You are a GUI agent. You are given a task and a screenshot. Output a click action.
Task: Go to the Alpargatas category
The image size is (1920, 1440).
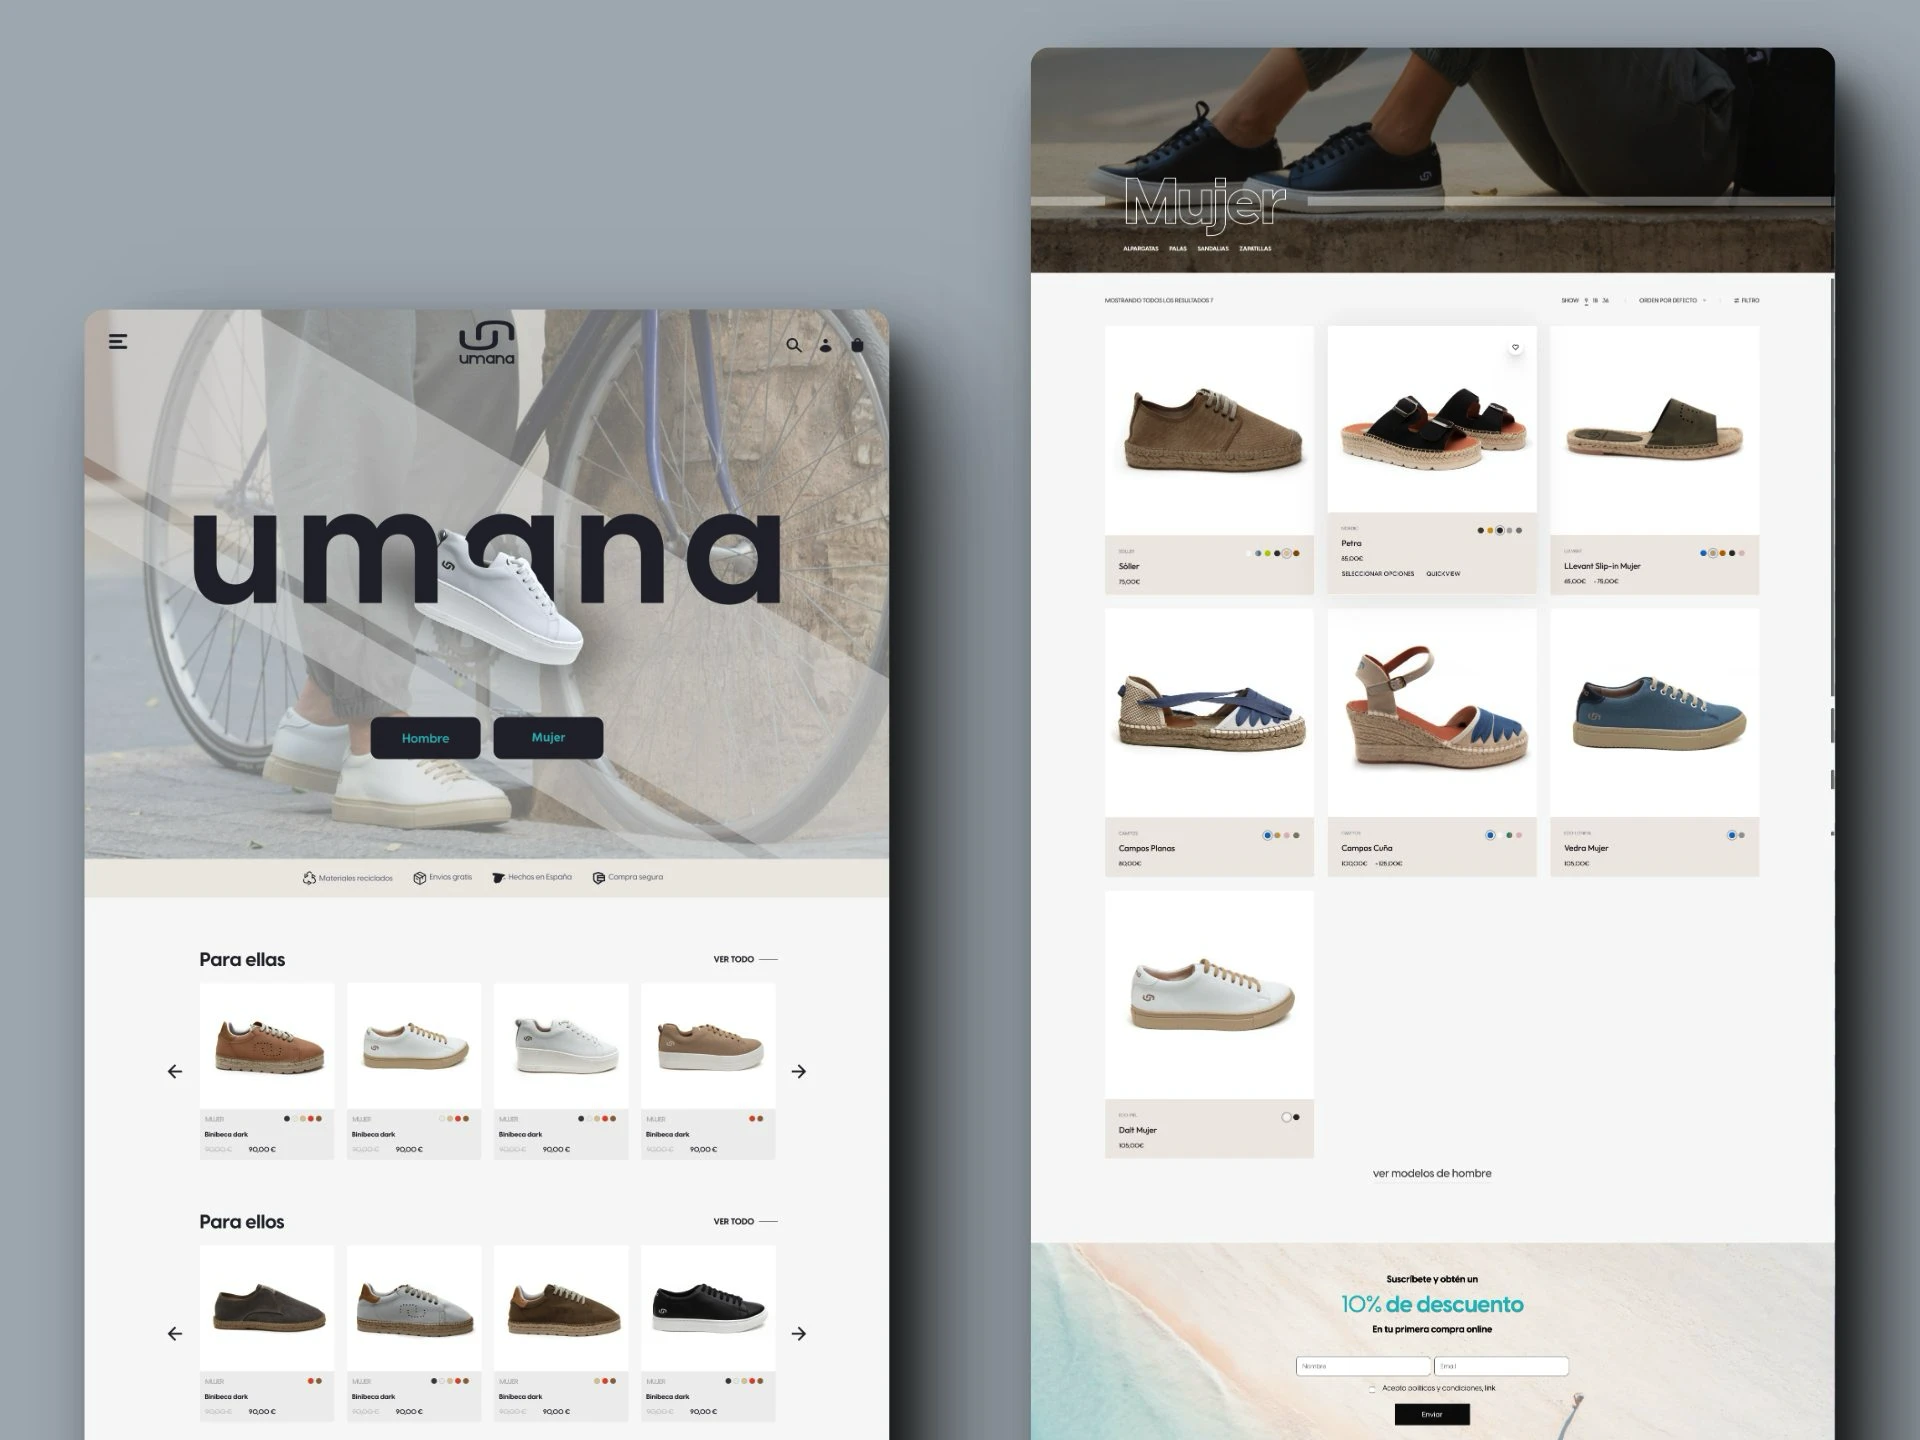click(x=1141, y=249)
